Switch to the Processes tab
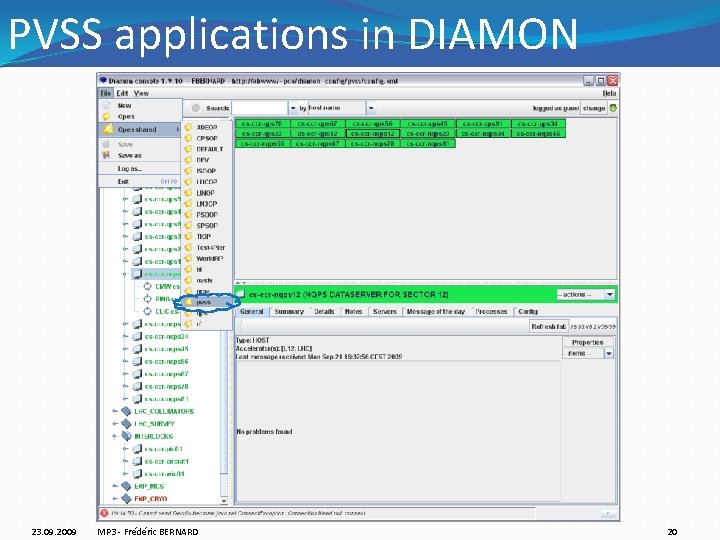 pyautogui.click(x=491, y=311)
